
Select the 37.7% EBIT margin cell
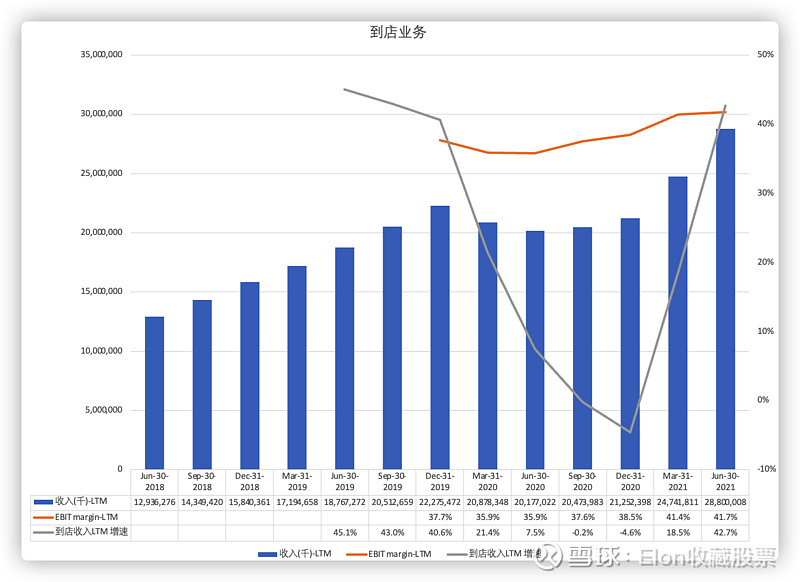[x=440, y=517]
